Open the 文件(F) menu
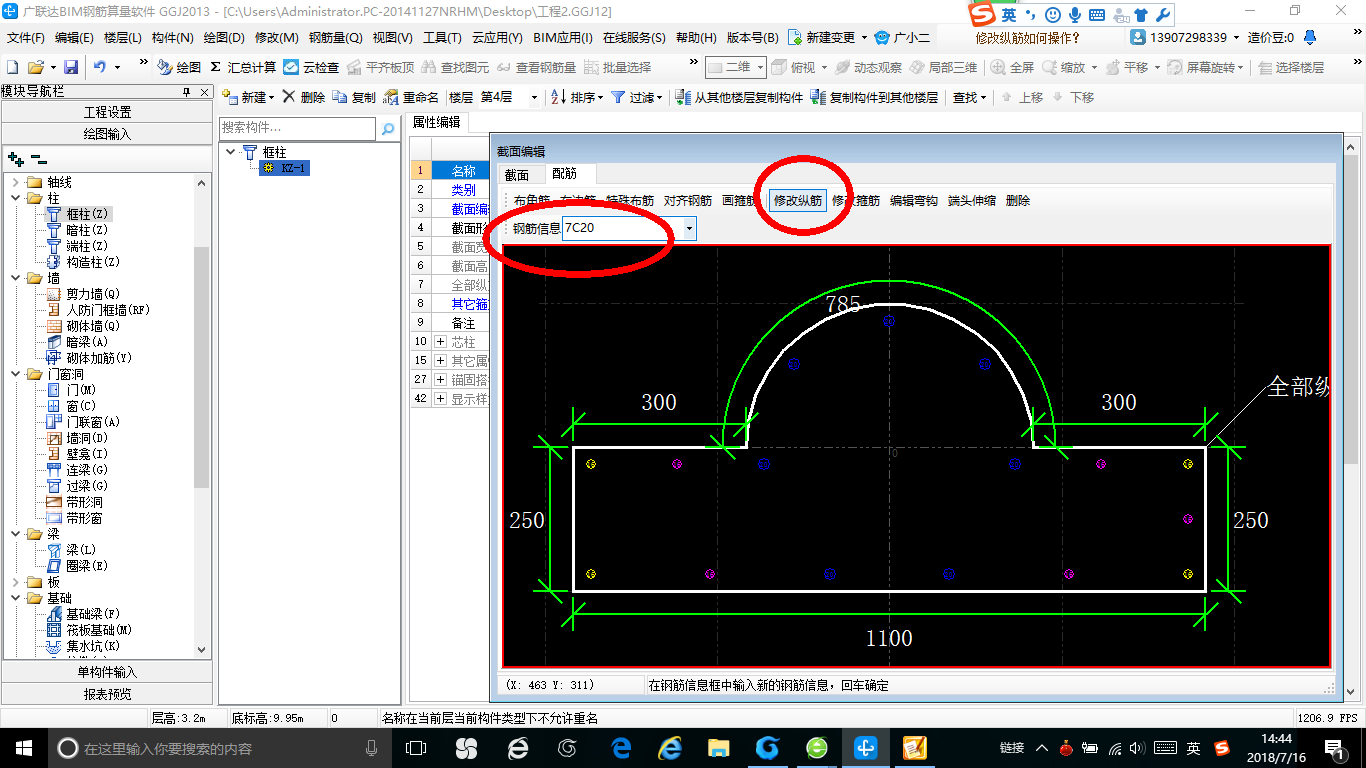 click(26, 37)
